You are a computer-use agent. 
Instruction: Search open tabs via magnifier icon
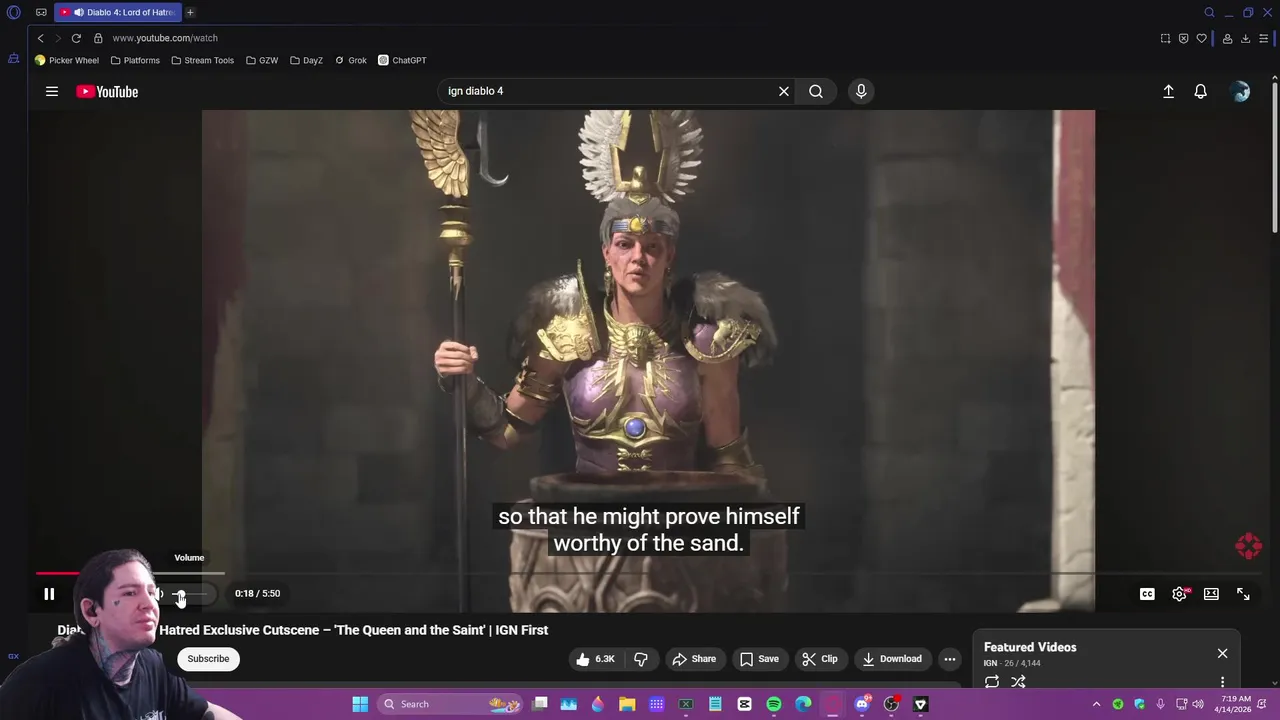1209,13
